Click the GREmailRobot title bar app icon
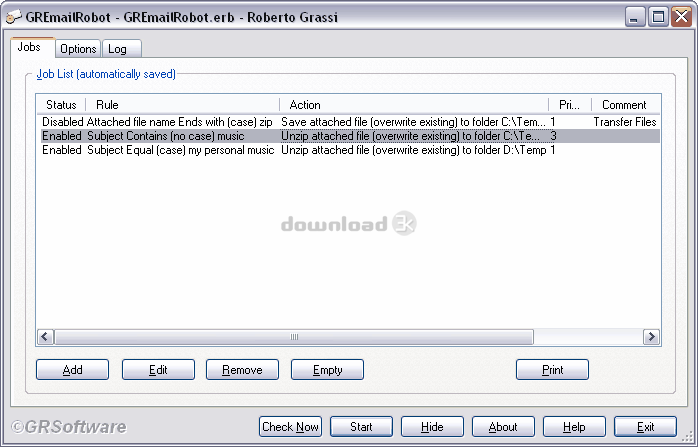This screenshot has width=698, height=447. point(13,17)
